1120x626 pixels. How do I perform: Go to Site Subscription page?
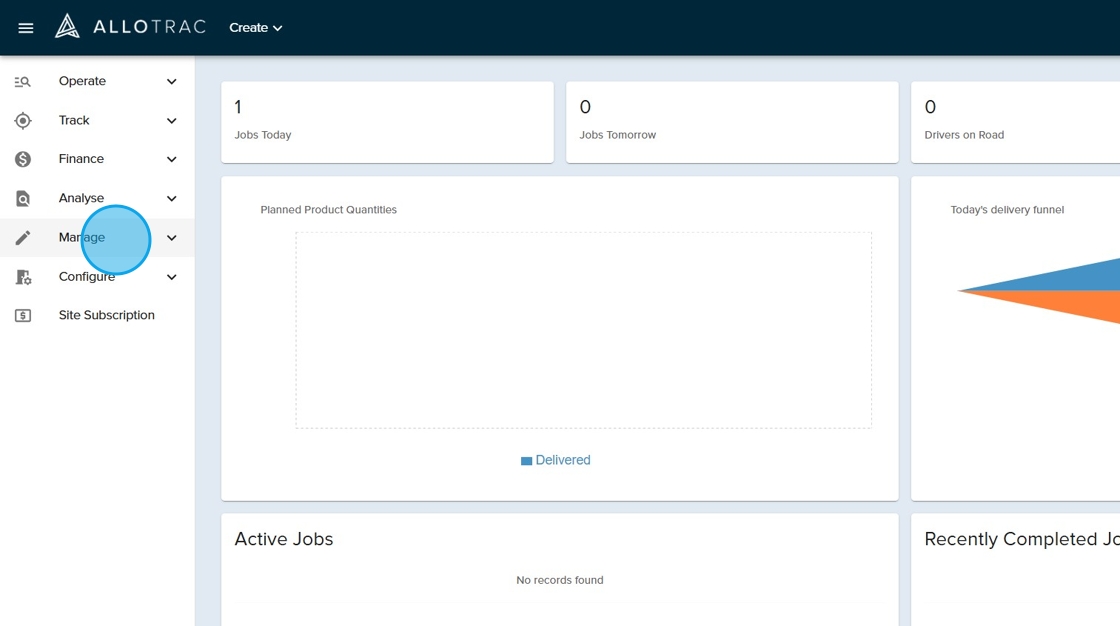106,316
